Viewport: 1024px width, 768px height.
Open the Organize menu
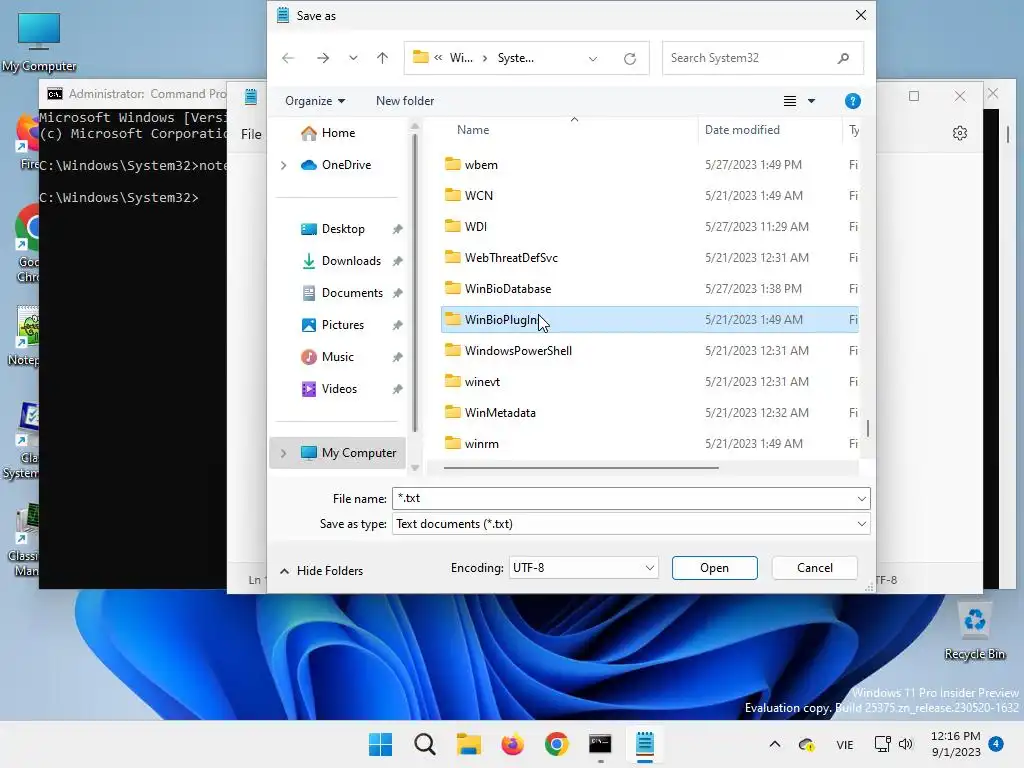[315, 101]
